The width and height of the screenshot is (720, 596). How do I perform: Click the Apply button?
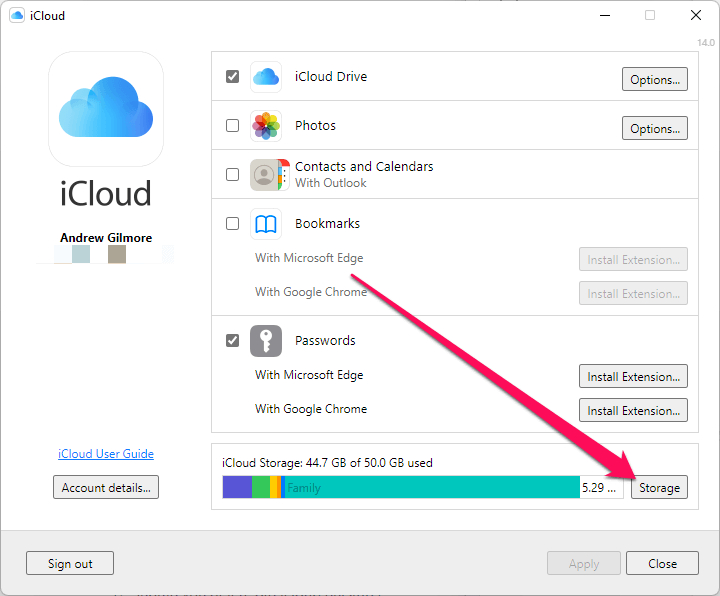584,563
